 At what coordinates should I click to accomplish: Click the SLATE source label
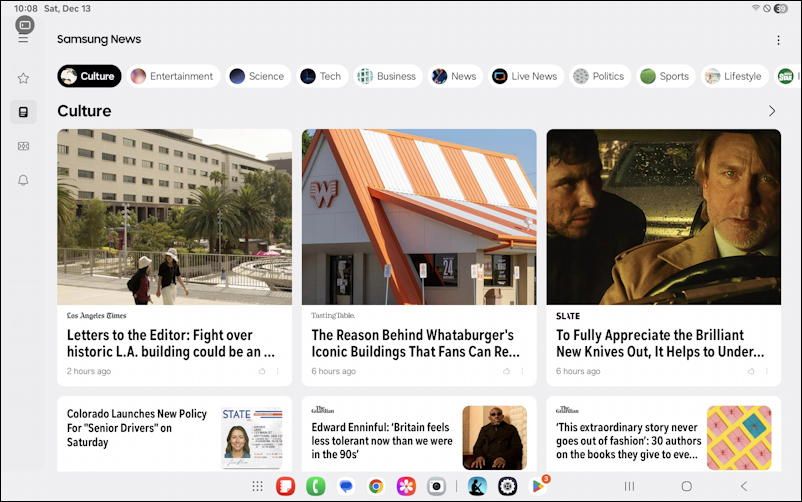568,316
